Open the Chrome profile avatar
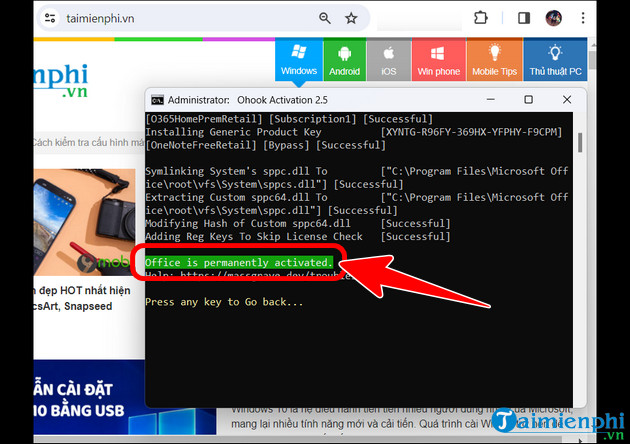The image size is (630, 444). click(x=553, y=18)
